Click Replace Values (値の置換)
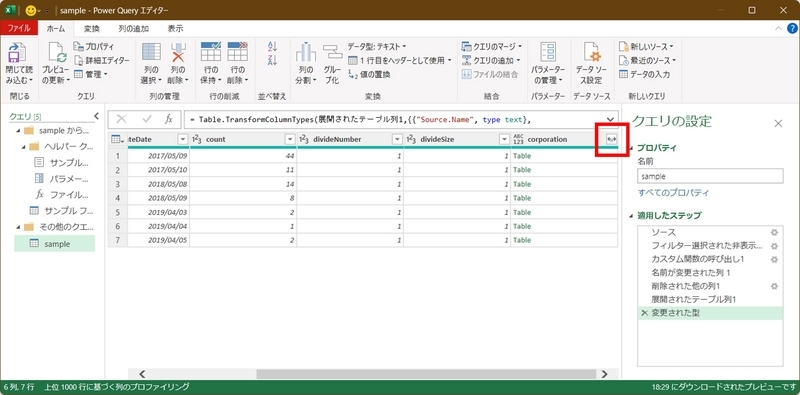 coord(369,74)
